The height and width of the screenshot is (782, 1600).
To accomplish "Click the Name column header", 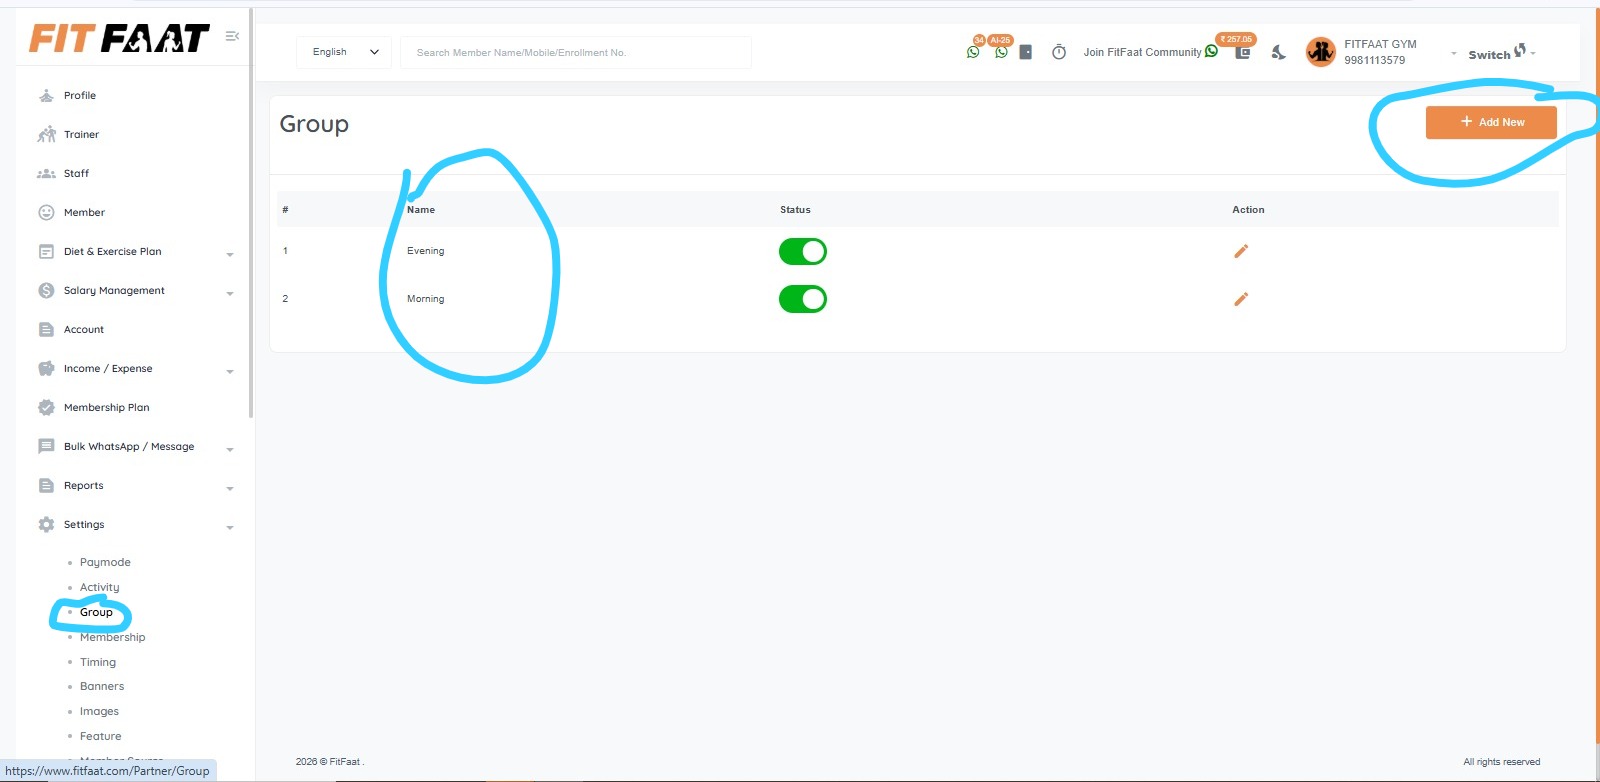I will pos(421,210).
